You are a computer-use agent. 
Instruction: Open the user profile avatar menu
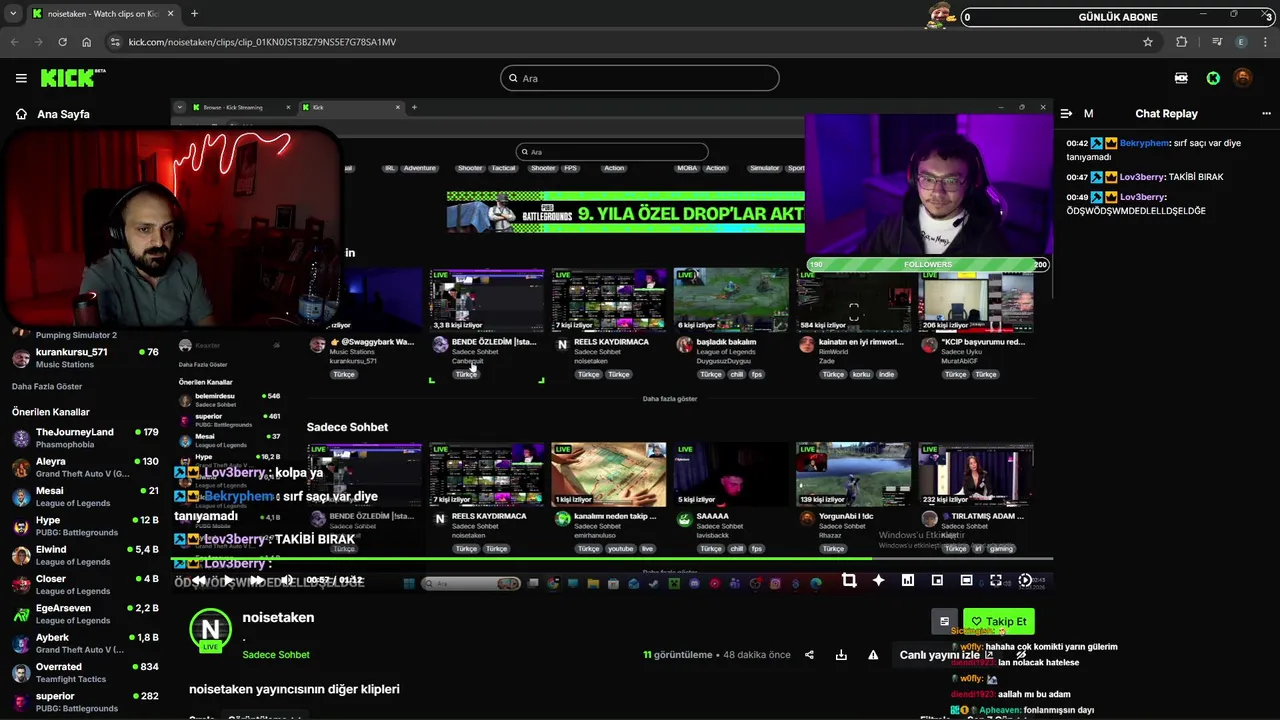tap(1243, 78)
